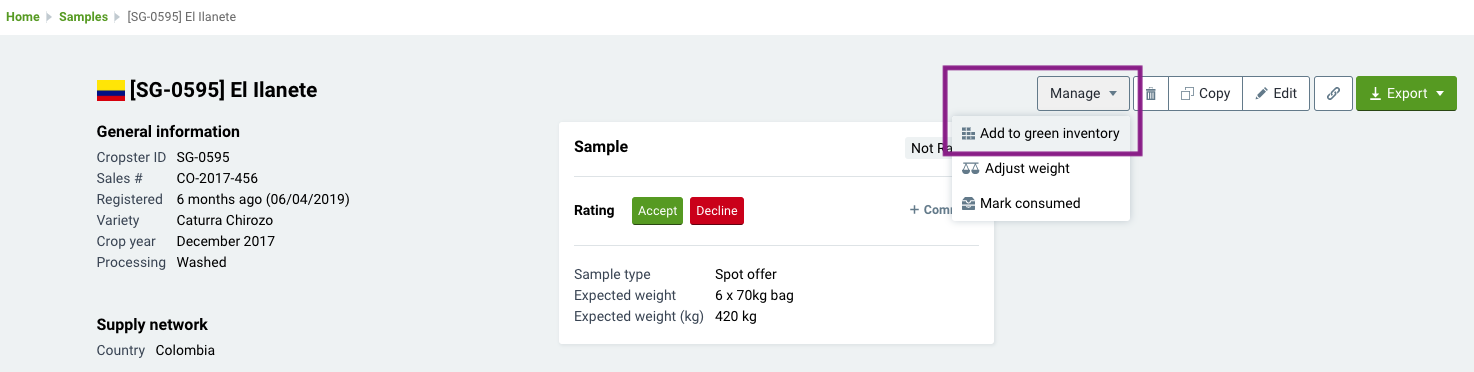Click the chain link icon button
The image size is (1474, 372).
tap(1332, 93)
